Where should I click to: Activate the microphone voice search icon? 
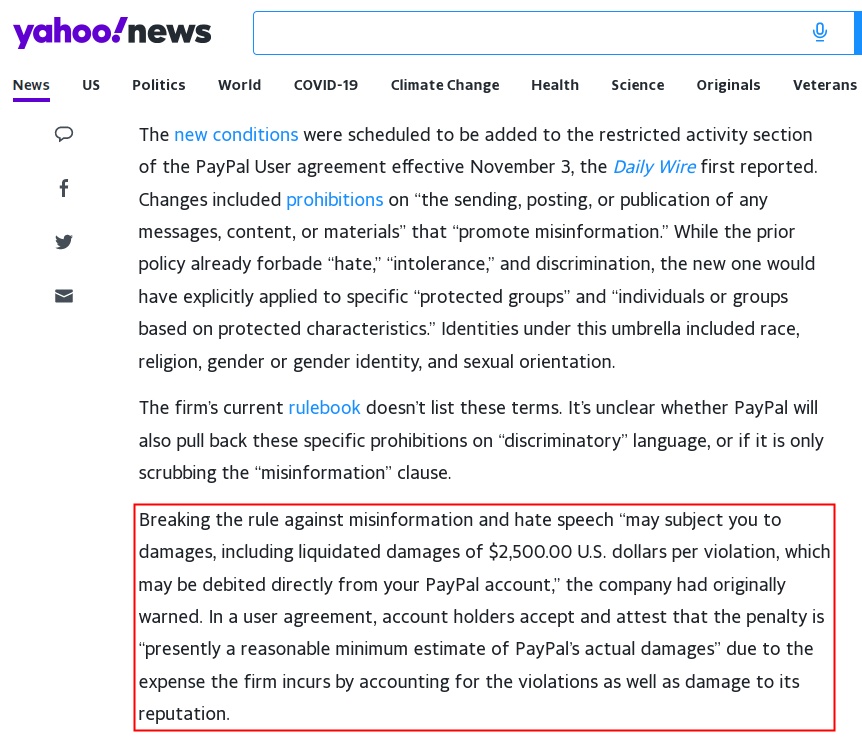(x=820, y=33)
